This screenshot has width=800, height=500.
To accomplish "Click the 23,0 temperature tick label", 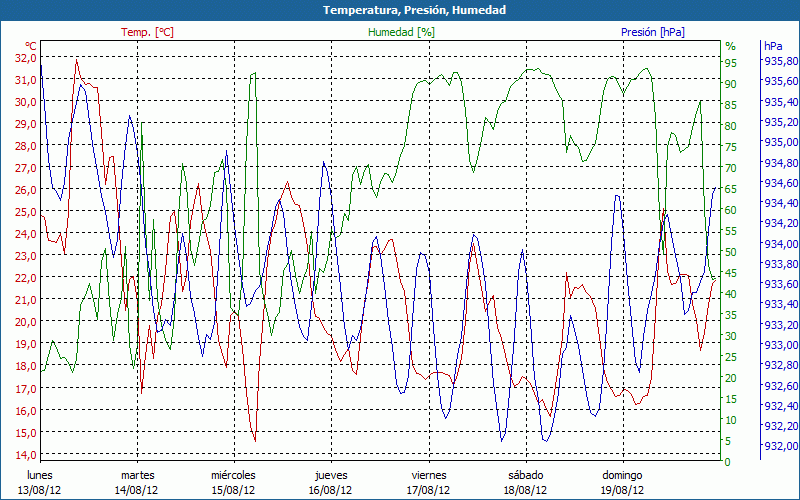I will [25, 256].
